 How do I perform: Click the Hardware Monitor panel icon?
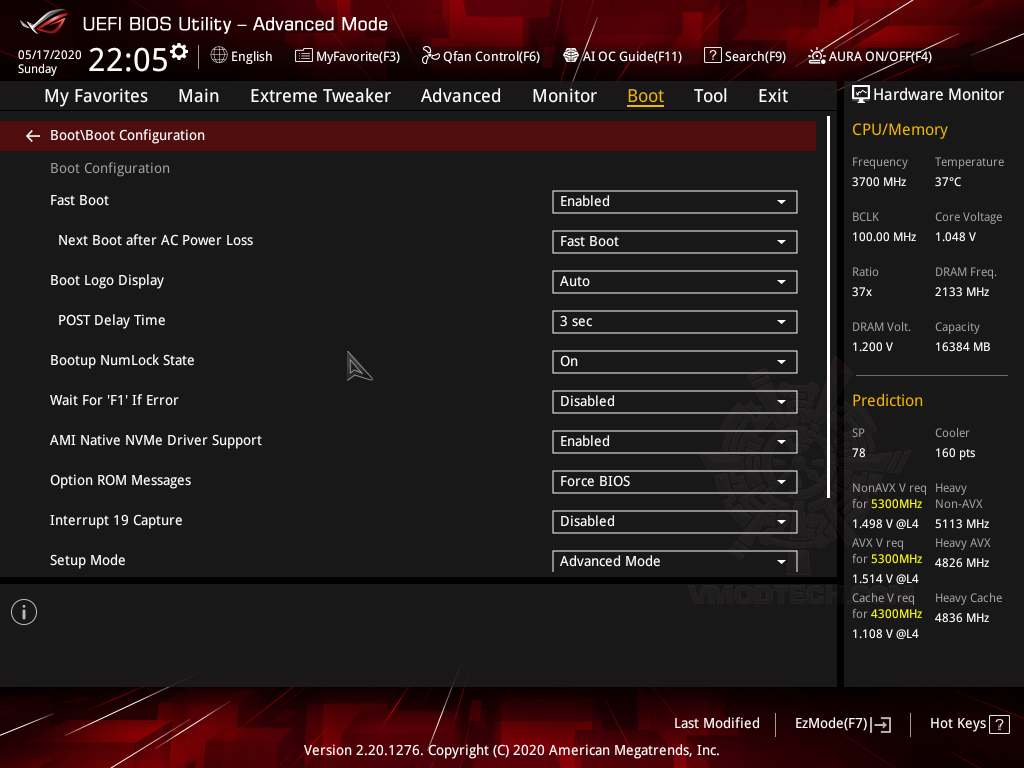tap(861, 94)
